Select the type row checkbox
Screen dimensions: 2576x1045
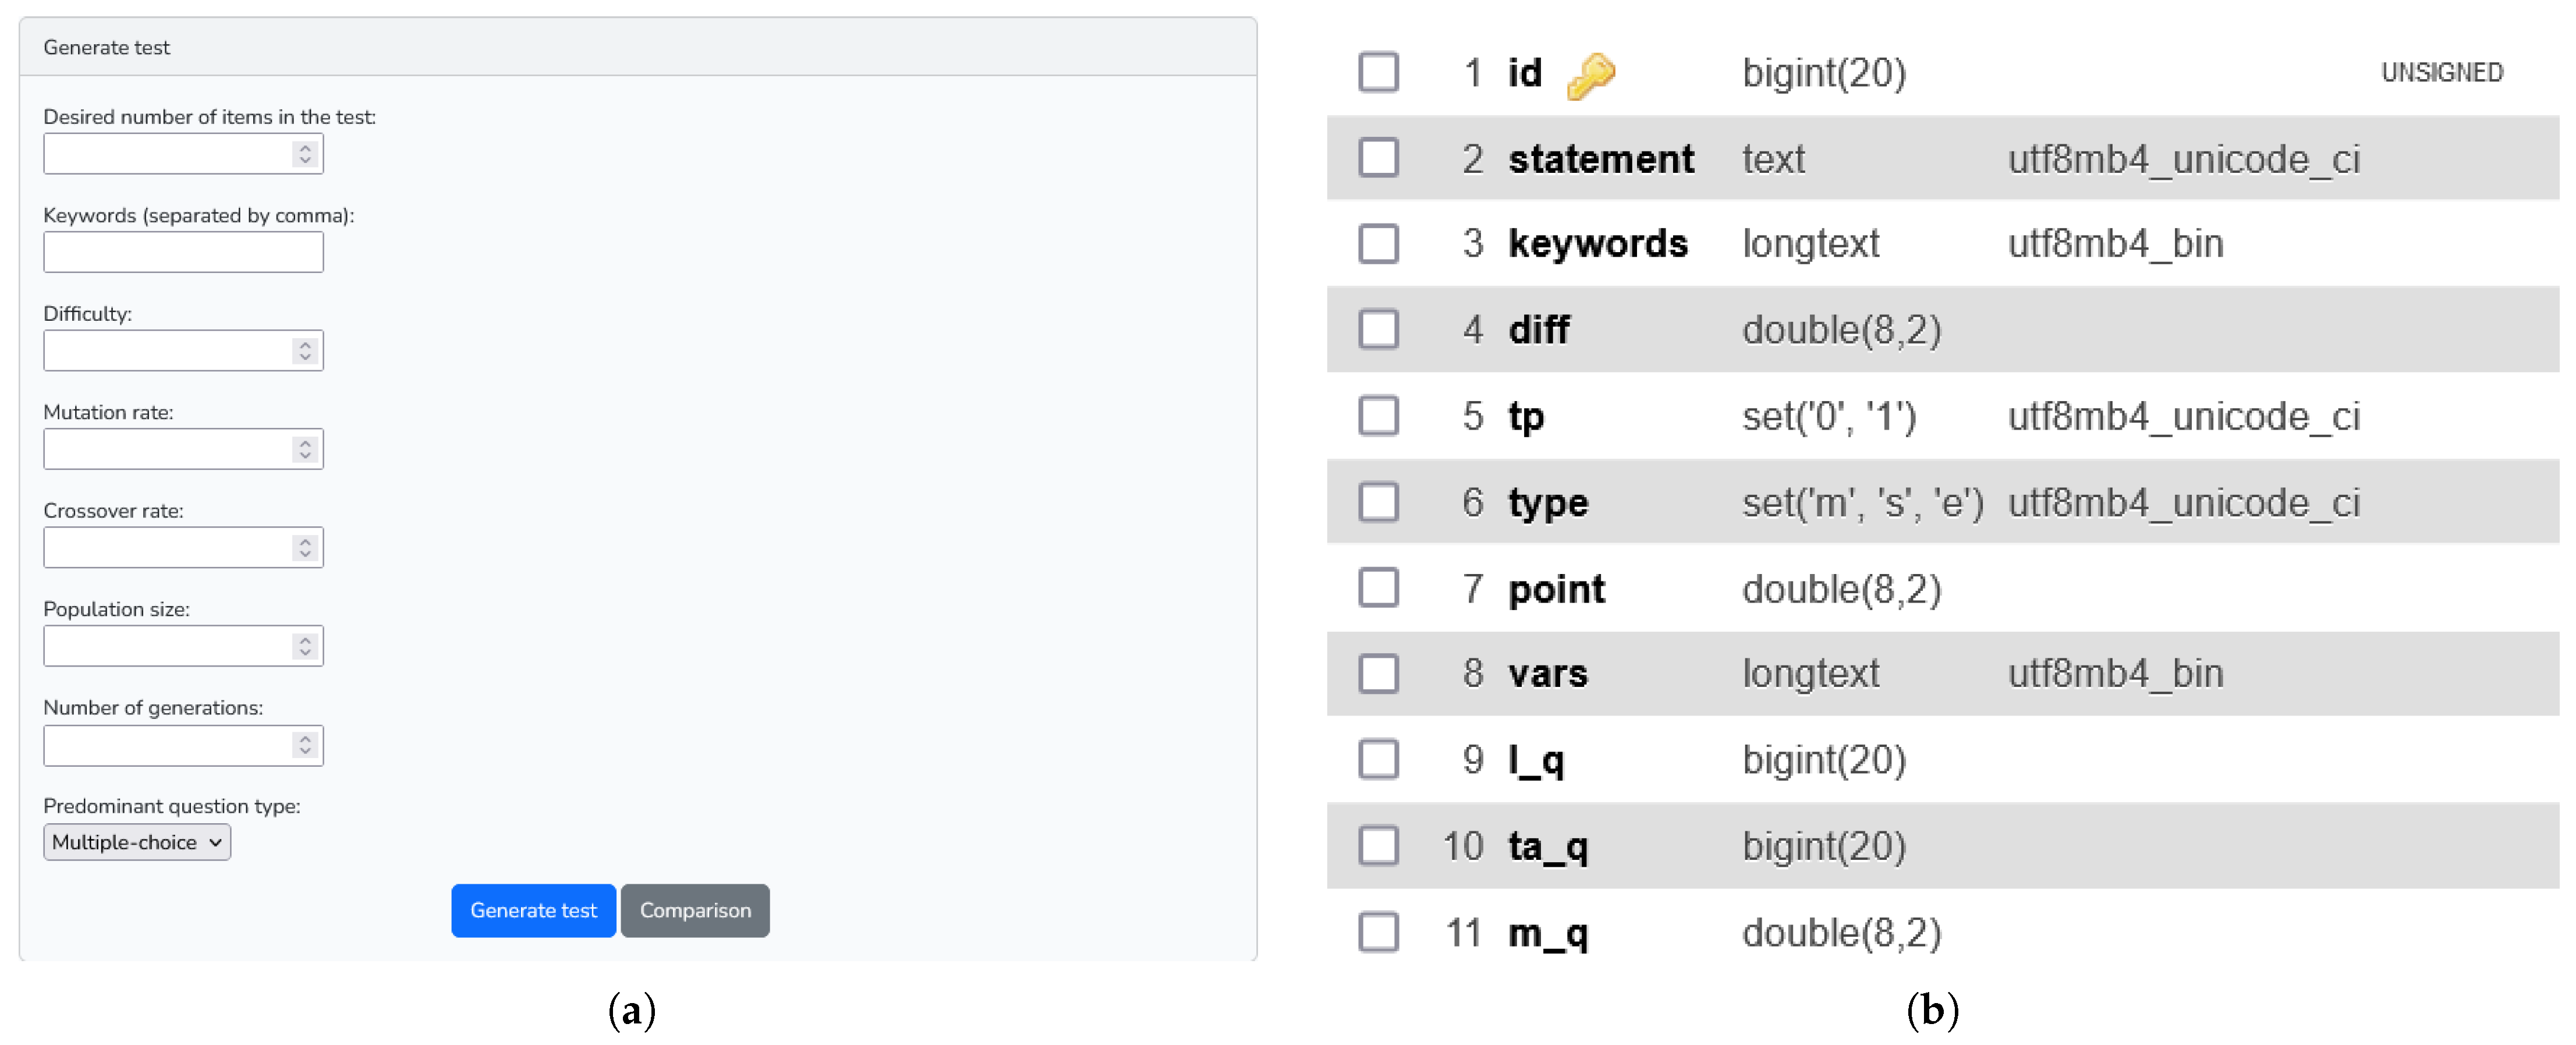[1378, 502]
